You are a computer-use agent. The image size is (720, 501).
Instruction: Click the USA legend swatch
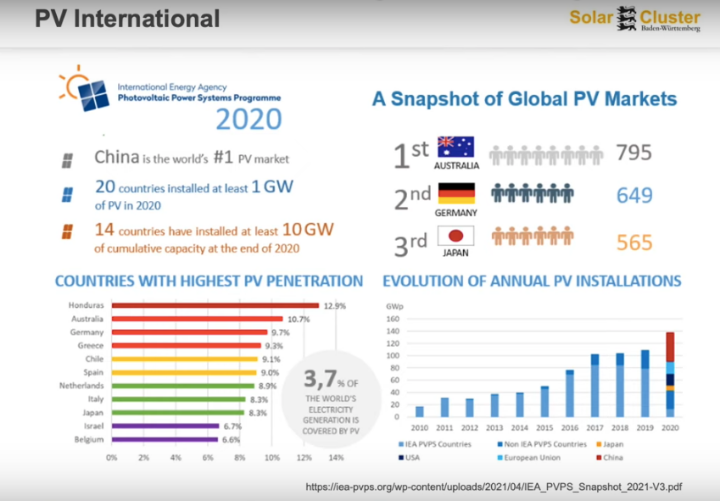[x=401, y=457]
